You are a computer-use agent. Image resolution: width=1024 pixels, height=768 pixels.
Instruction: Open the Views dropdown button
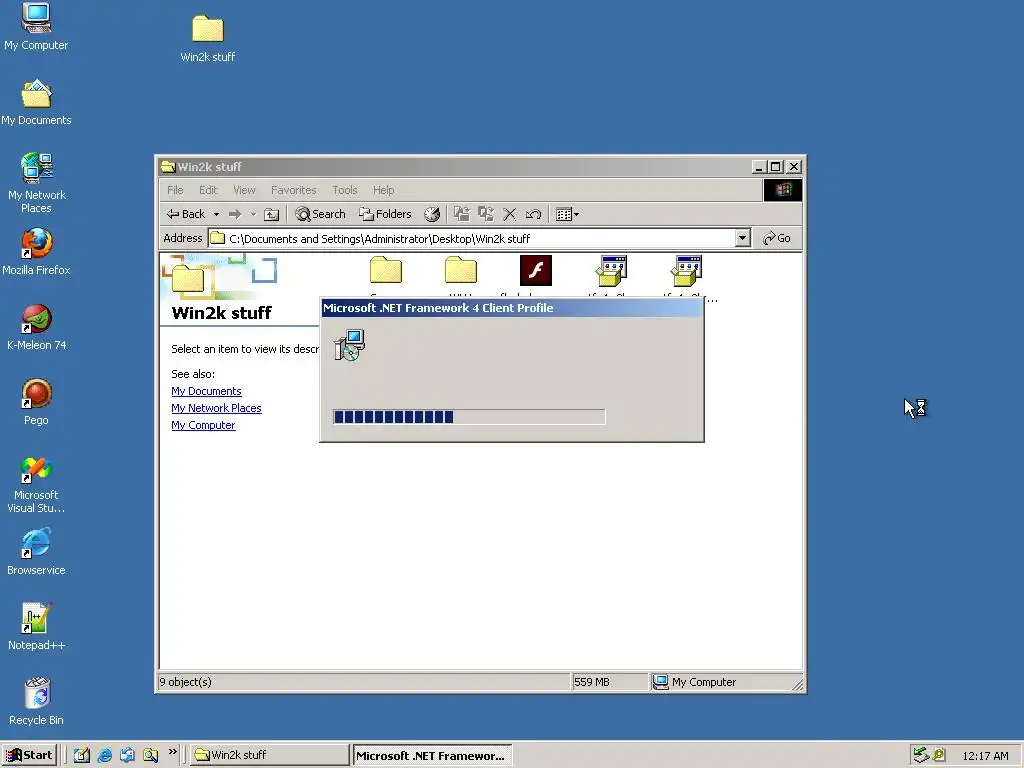click(x=567, y=214)
